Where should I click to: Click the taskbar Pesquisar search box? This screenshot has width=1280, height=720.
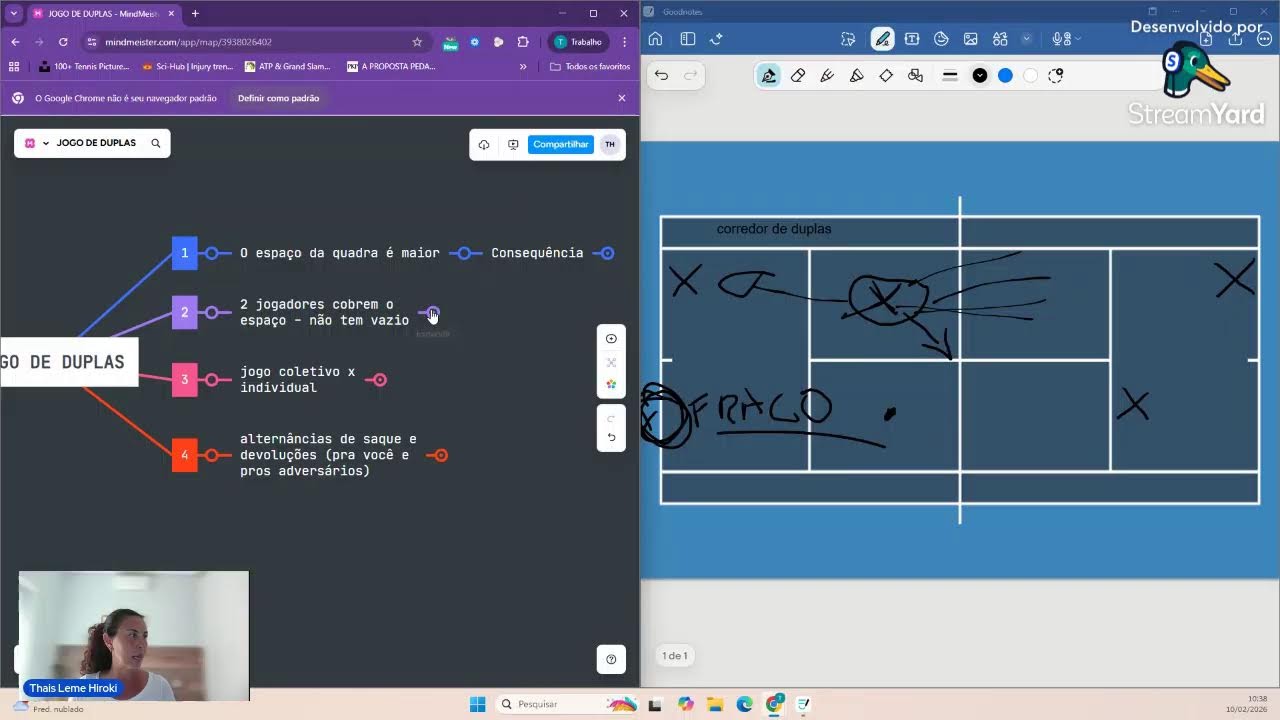click(x=567, y=704)
